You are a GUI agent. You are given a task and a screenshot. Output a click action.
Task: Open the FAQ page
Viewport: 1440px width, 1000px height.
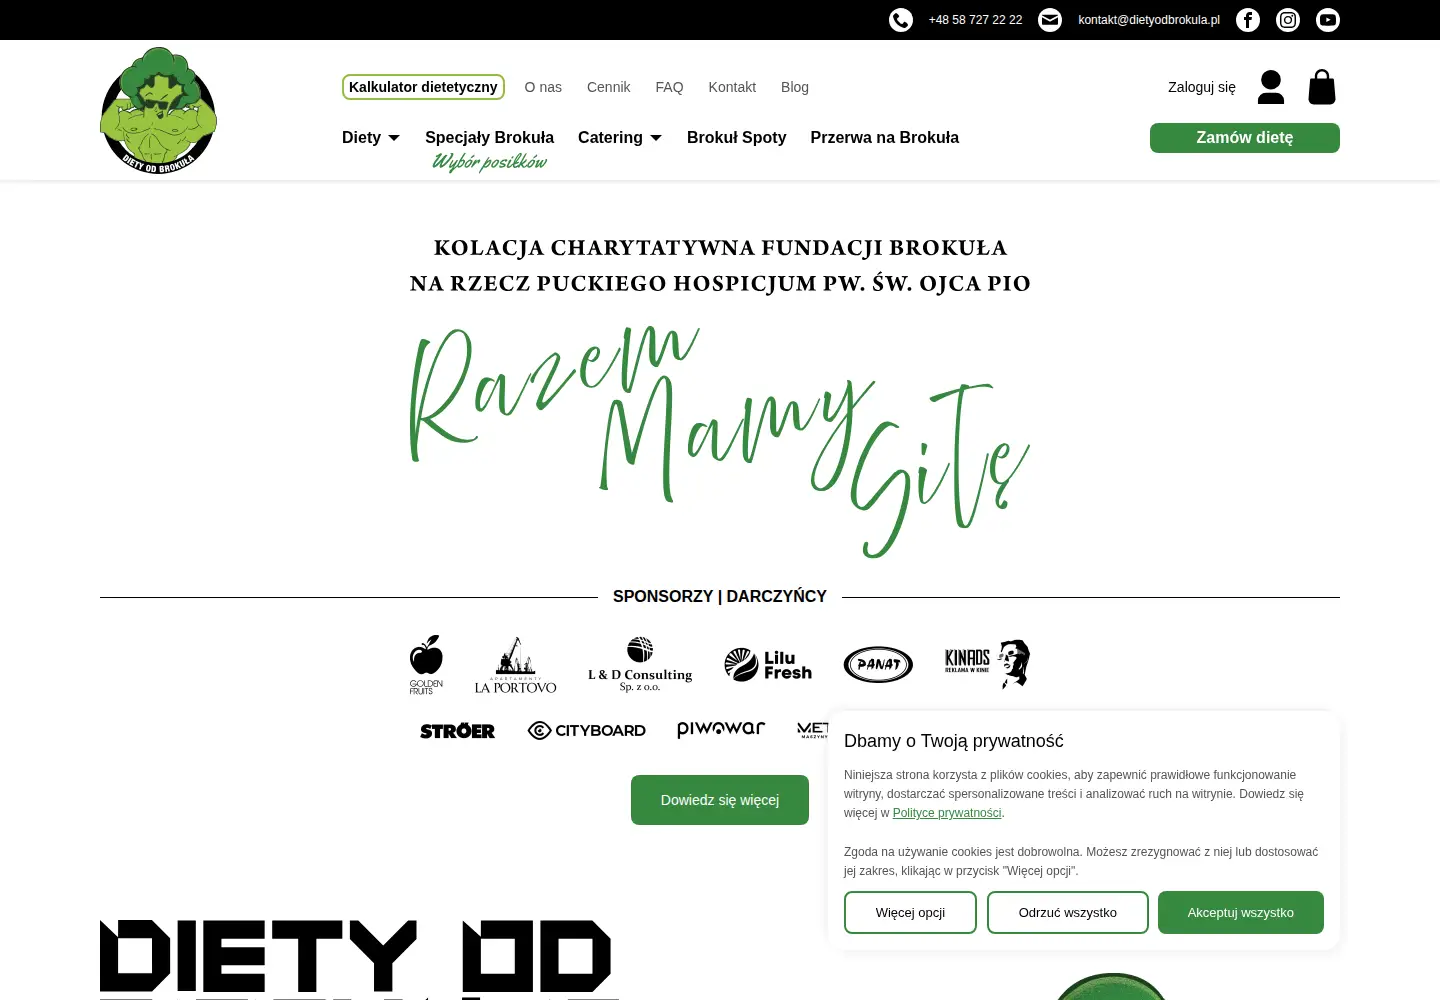[x=669, y=87]
